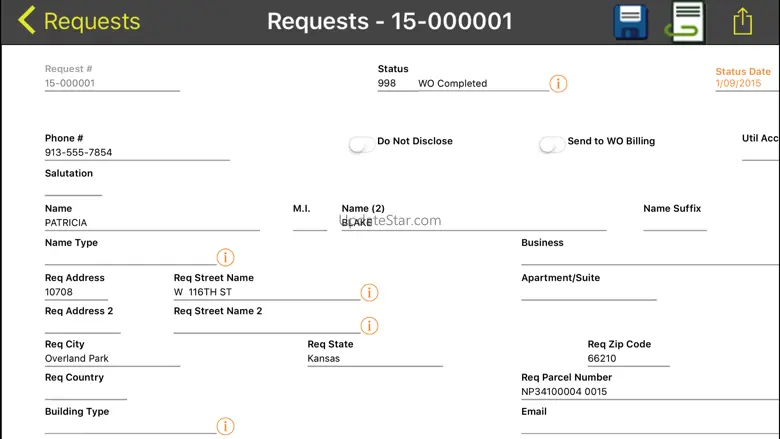Screen dimensions: 780x439
Task: Edit the Phone # field
Action: 137,153
